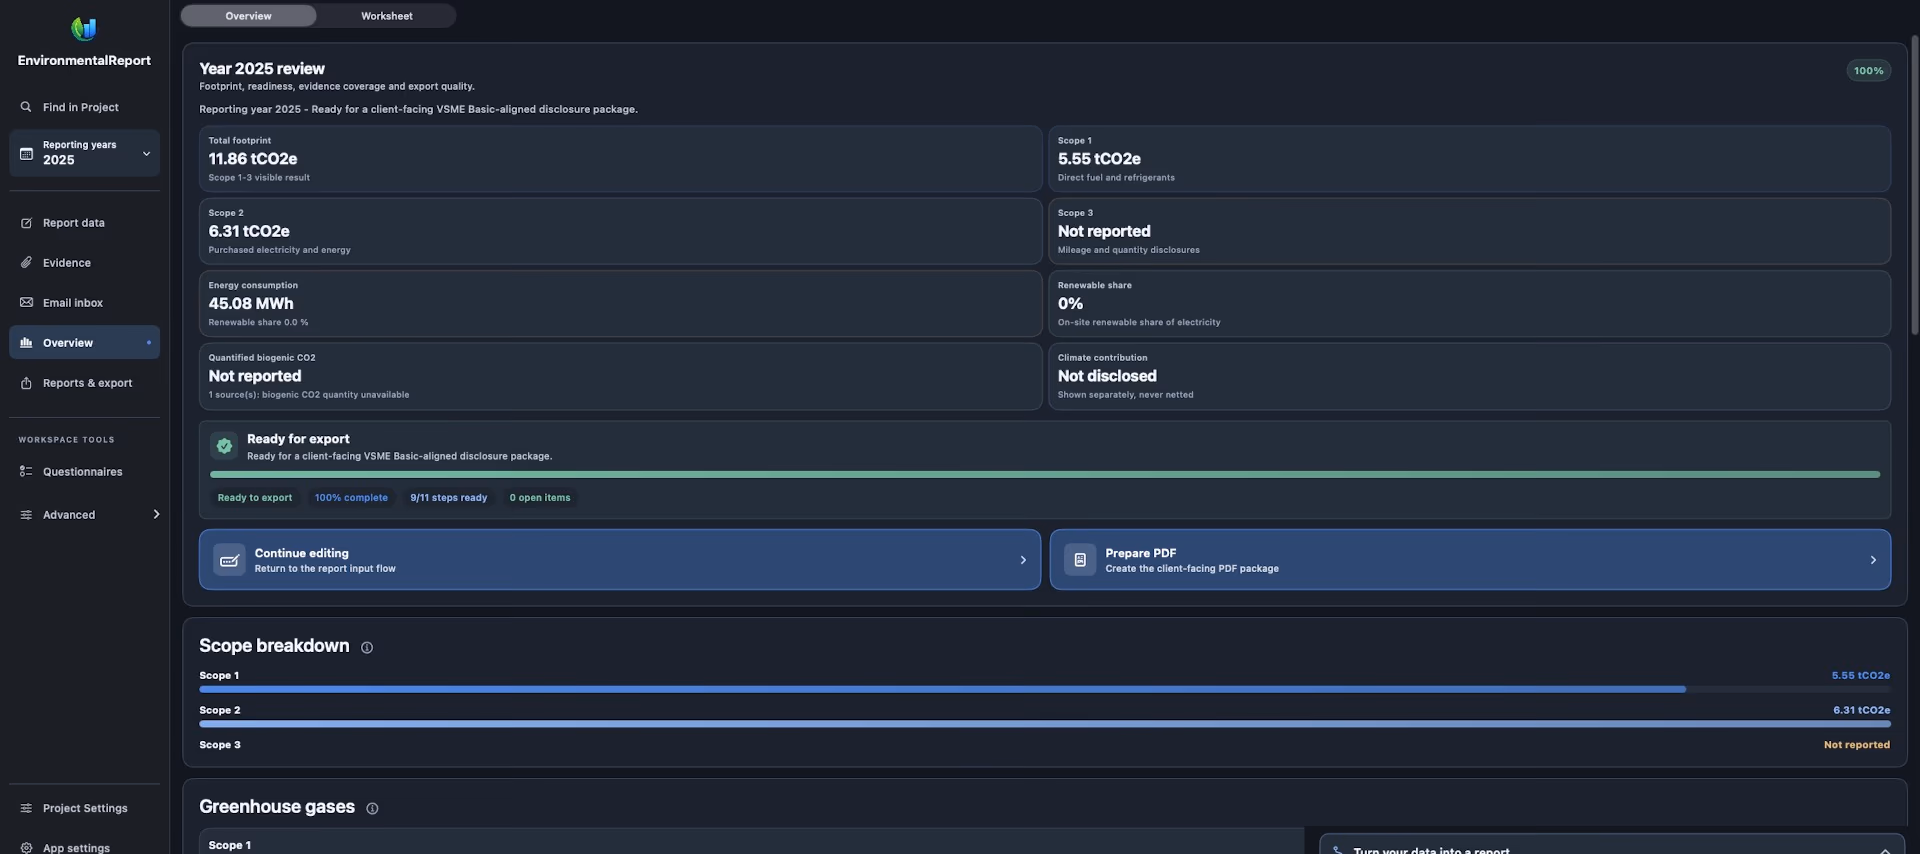This screenshot has height=854, width=1920.
Task: Click the 100% badge in the review header
Action: (1868, 71)
